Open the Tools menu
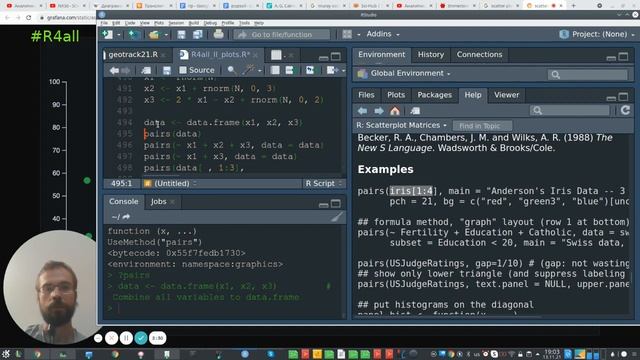The height and width of the screenshot is (360, 640). 244,23
